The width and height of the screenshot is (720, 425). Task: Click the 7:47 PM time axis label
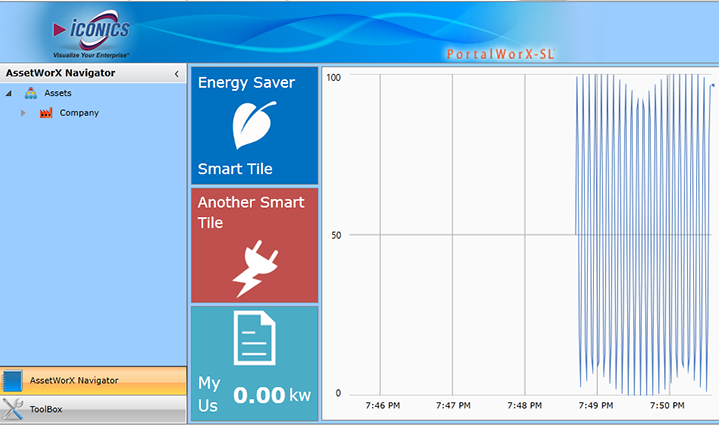coord(453,406)
